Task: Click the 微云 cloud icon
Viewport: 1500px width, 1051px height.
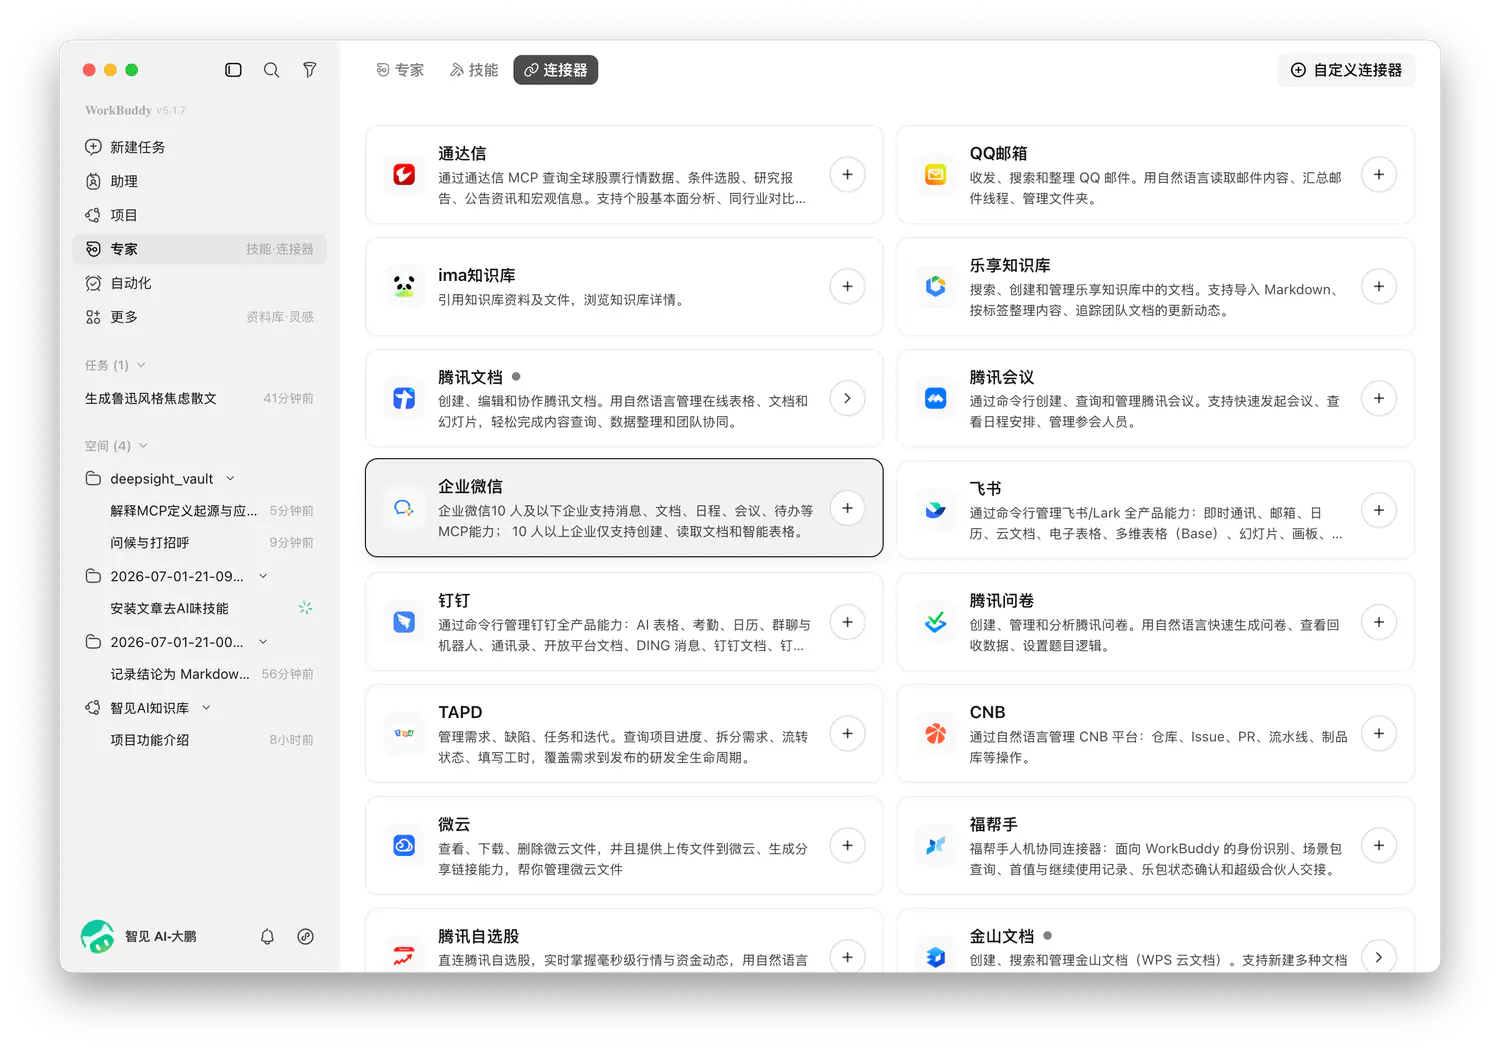Action: coord(404,846)
